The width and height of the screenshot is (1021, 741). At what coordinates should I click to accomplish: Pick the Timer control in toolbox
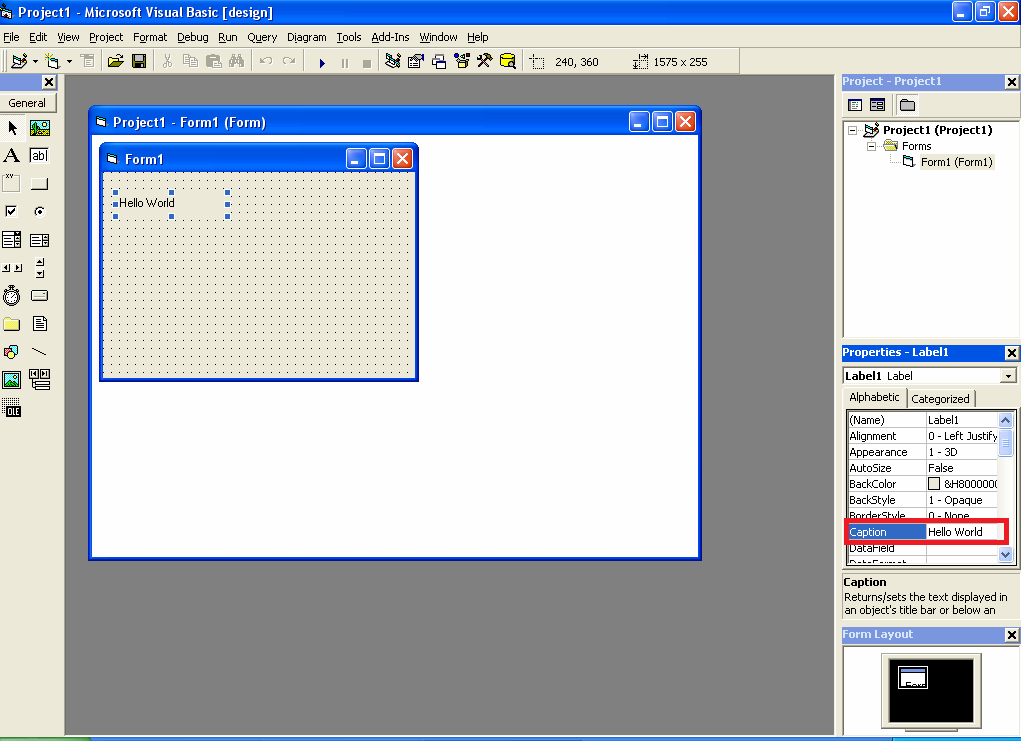11,296
